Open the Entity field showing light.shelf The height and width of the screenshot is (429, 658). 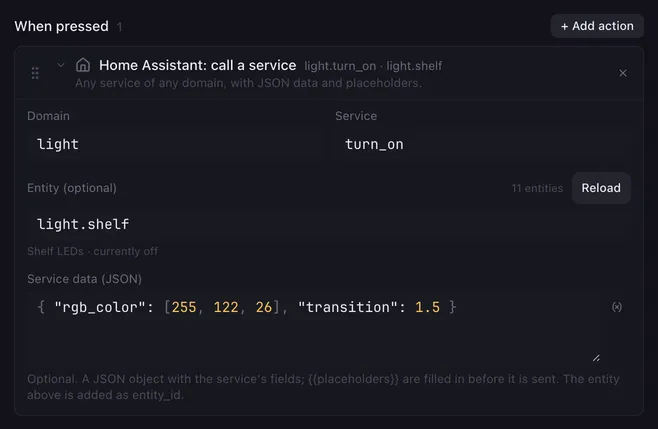(329, 224)
